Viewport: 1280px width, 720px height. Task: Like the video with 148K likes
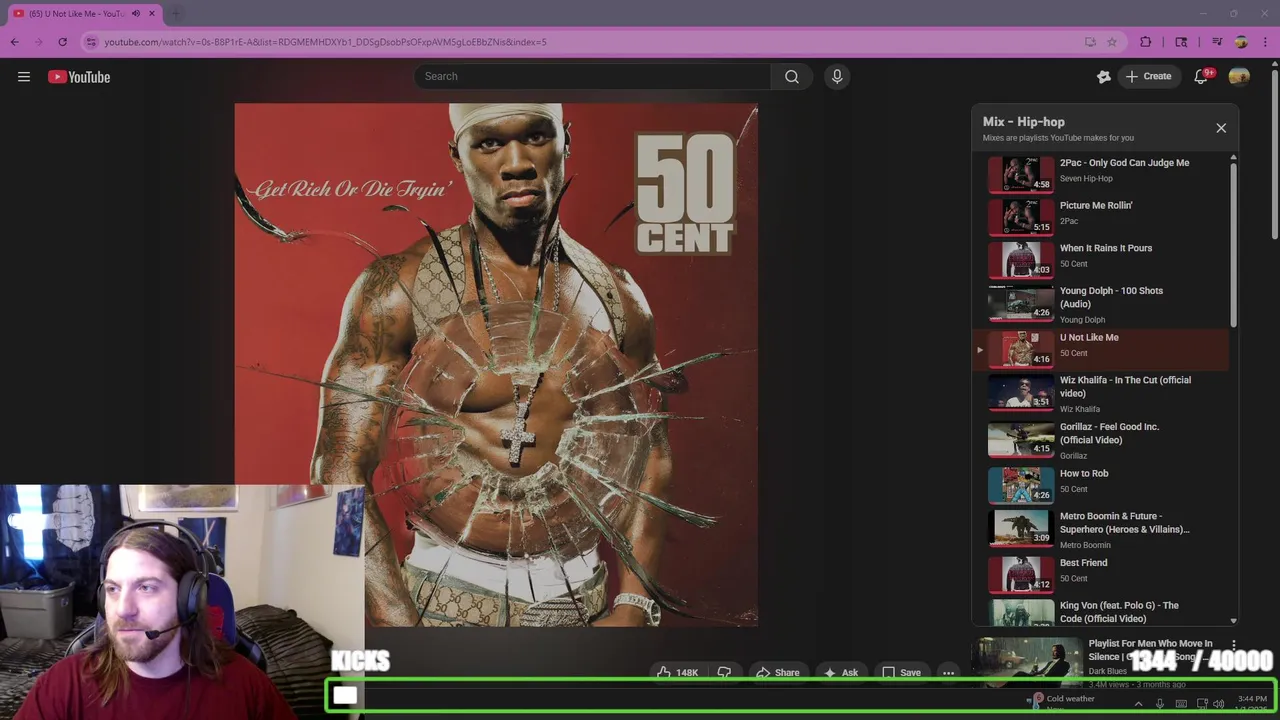(677, 673)
